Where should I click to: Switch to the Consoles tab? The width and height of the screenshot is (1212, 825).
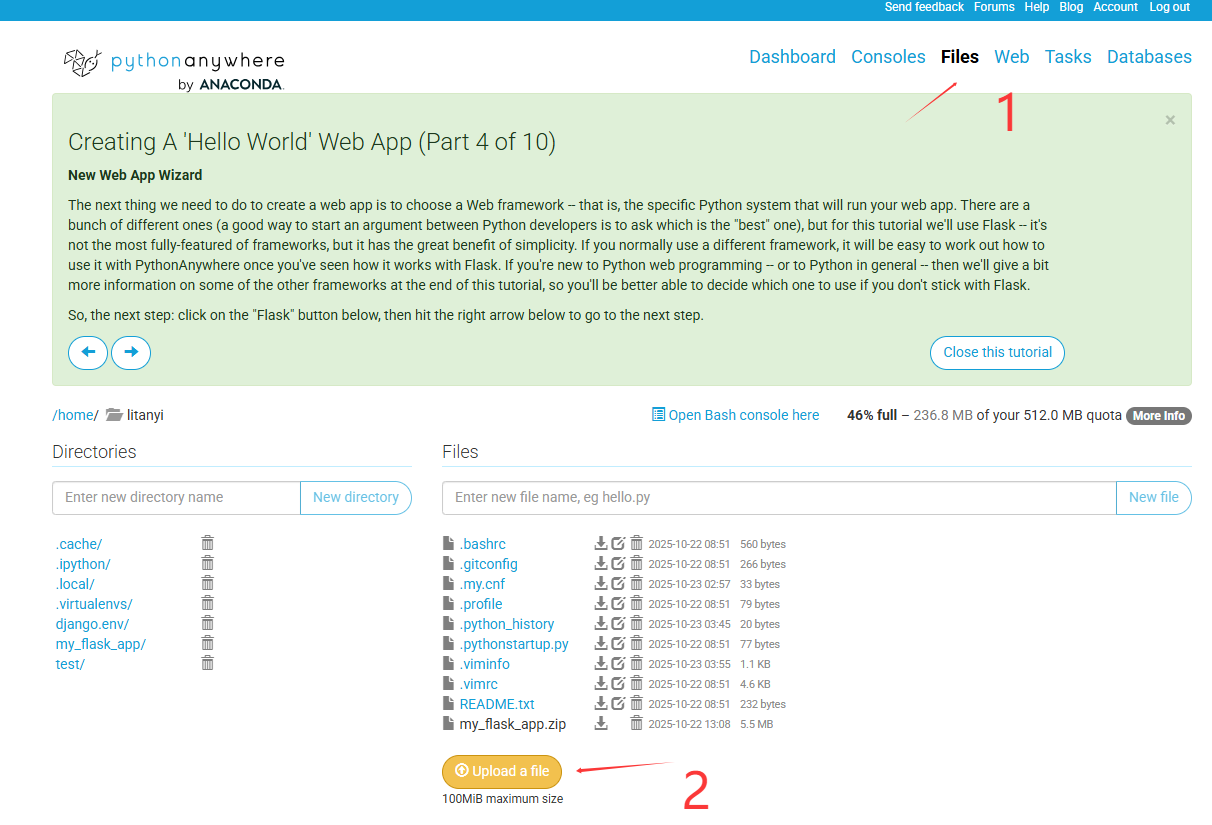coord(888,57)
